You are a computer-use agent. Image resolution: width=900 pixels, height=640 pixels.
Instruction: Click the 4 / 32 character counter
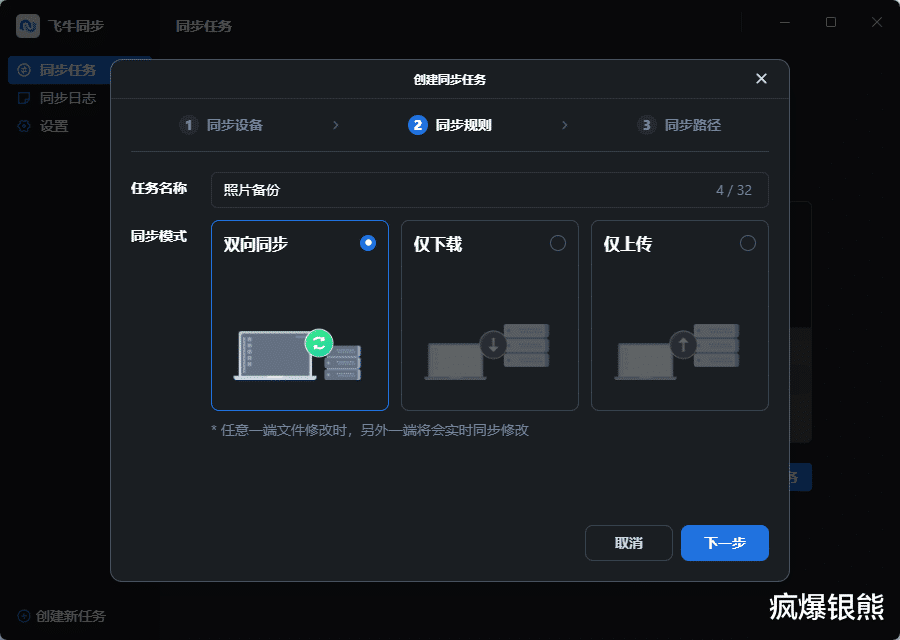(x=734, y=191)
